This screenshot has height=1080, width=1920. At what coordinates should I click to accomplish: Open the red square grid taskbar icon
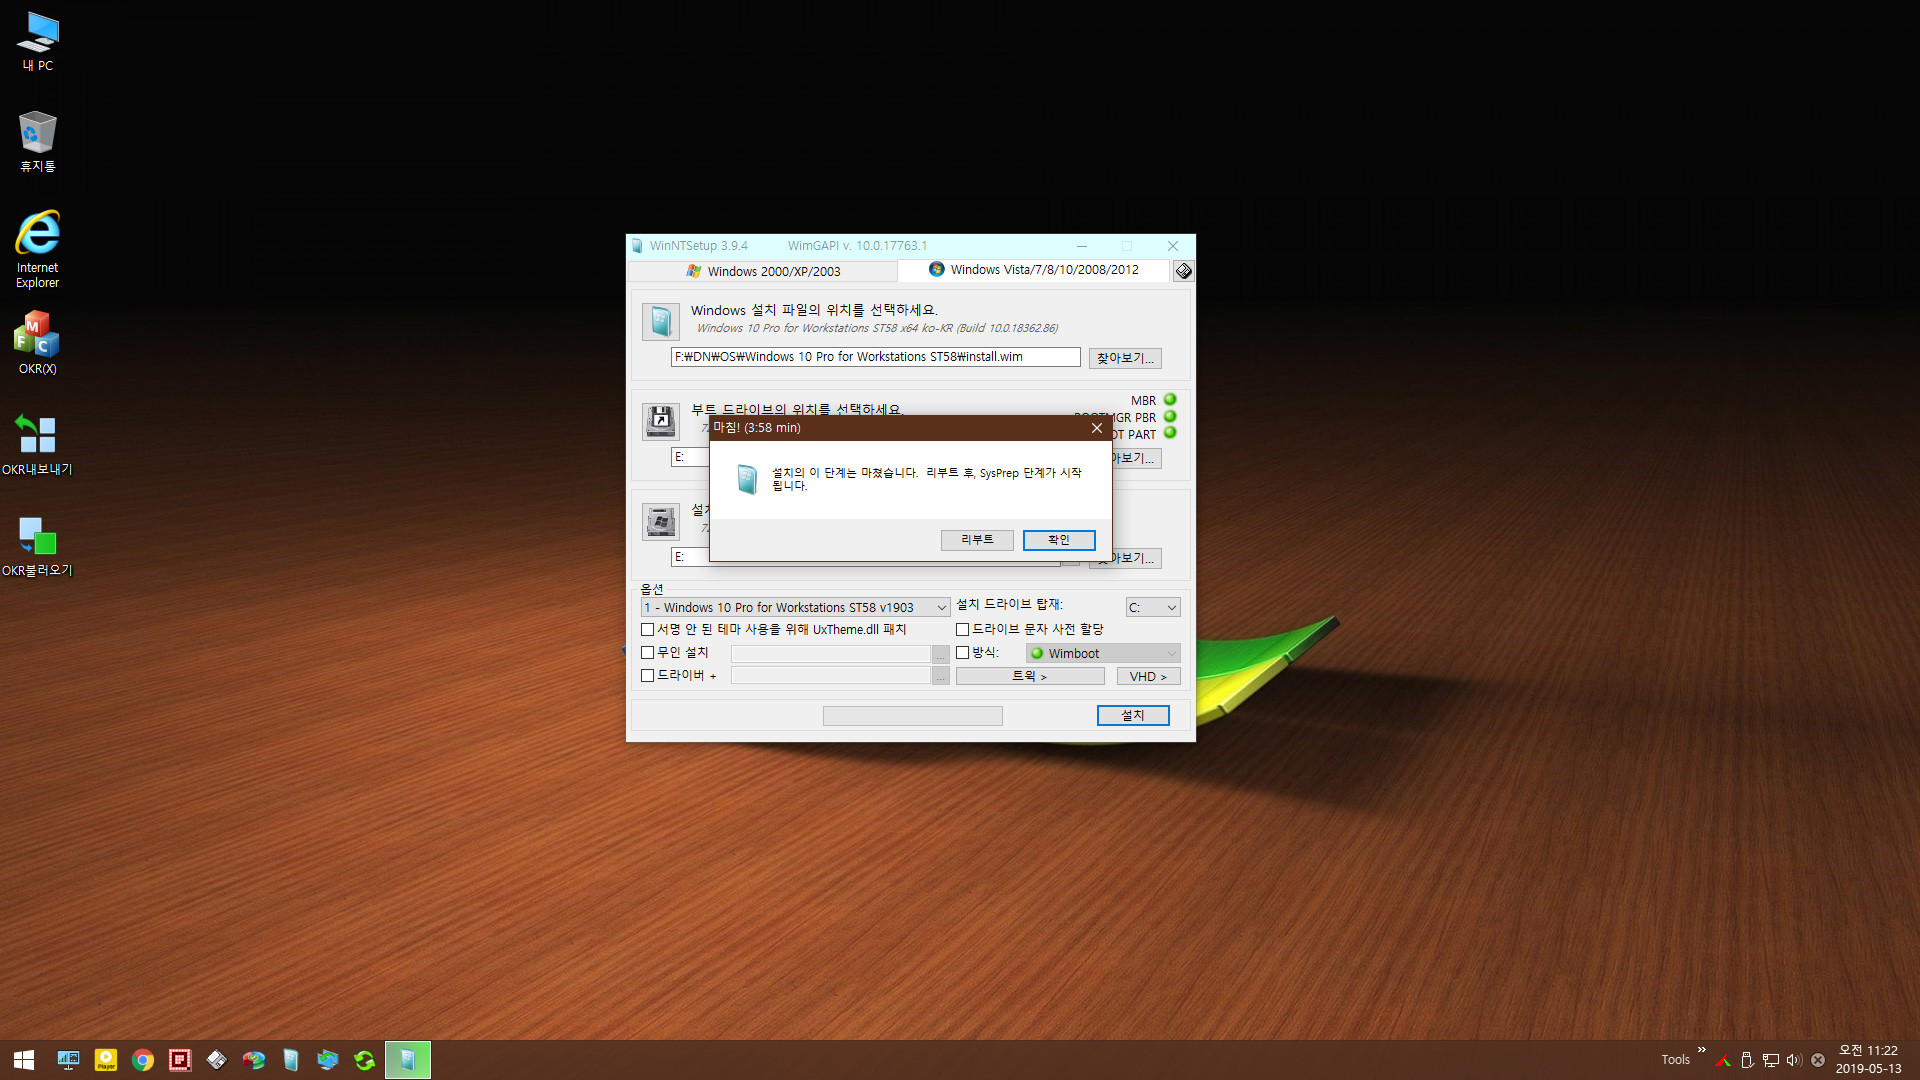click(x=180, y=1060)
